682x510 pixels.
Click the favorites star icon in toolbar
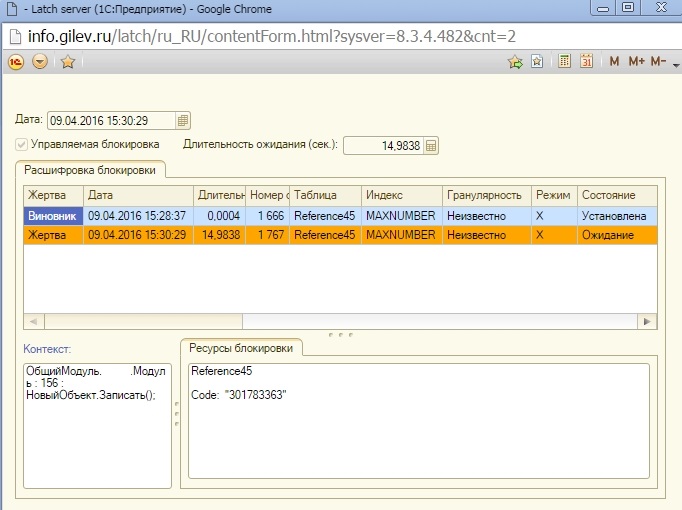tap(67, 62)
